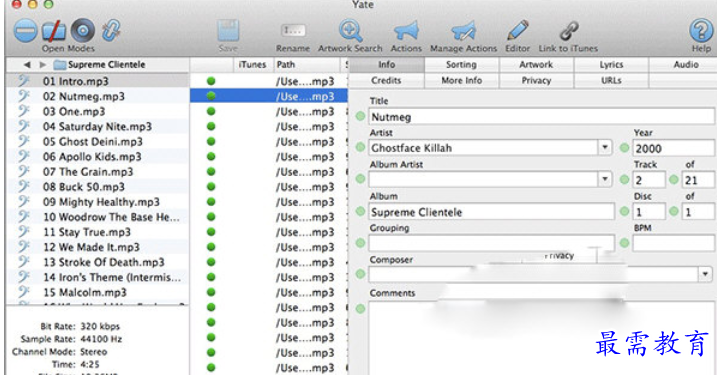
Task: Open the More Info tab
Action: point(461,80)
